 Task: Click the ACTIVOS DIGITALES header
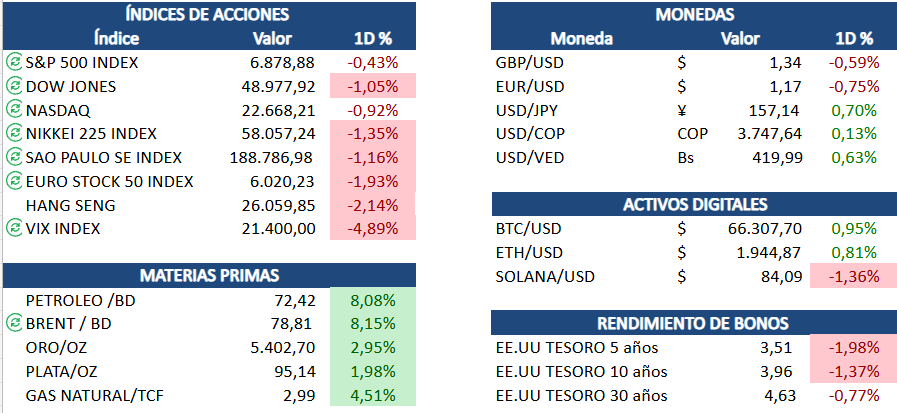[695, 205]
